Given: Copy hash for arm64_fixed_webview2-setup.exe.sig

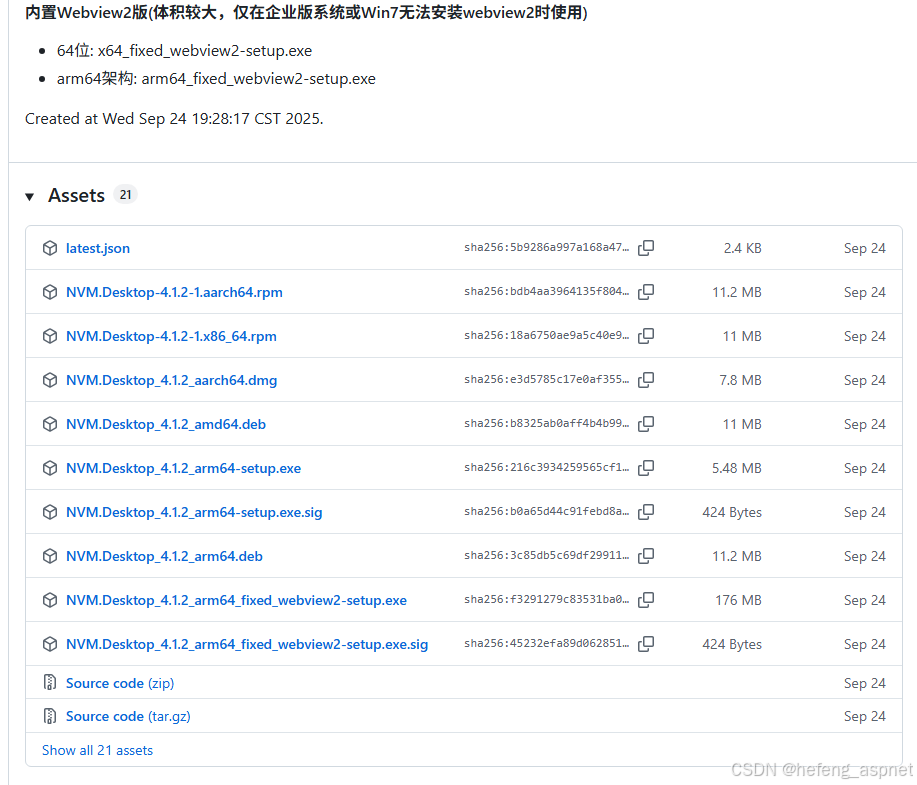Looking at the screenshot, I should click(646, 644).
